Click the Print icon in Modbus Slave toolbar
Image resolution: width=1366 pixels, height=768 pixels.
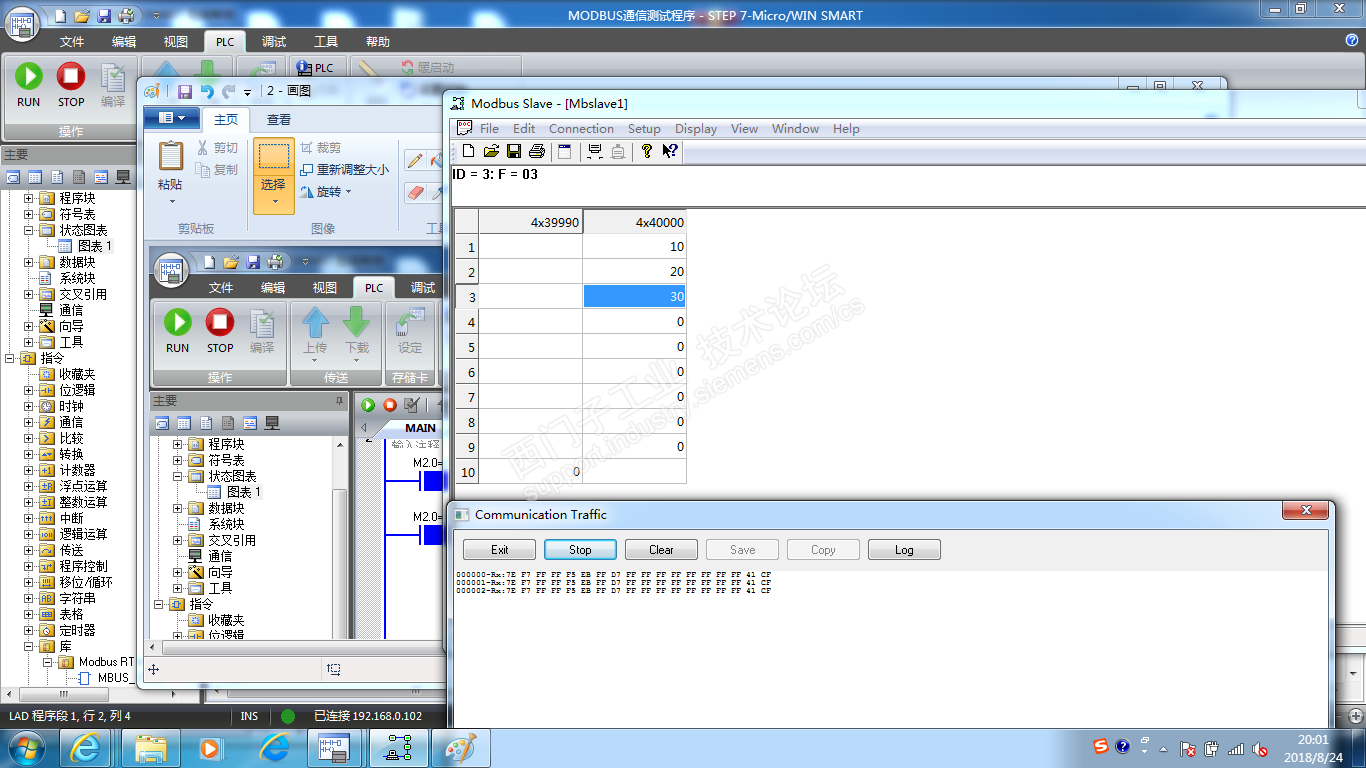[537, 151]
